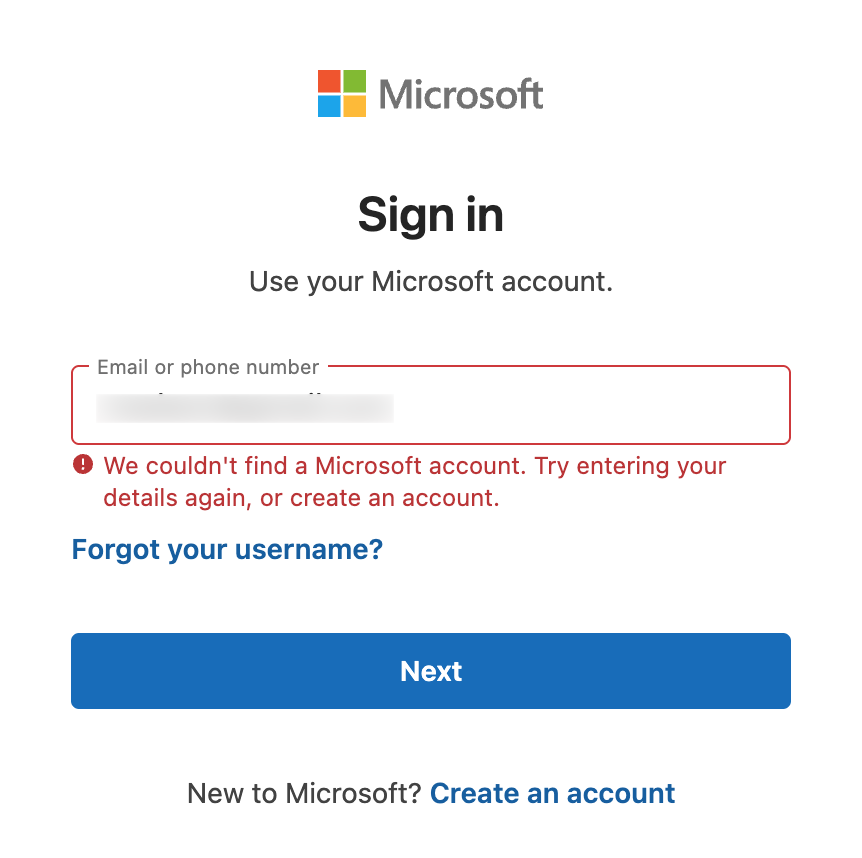Click the Email or phone number floating label
862x858 pixels.
(x=207, y=367)
